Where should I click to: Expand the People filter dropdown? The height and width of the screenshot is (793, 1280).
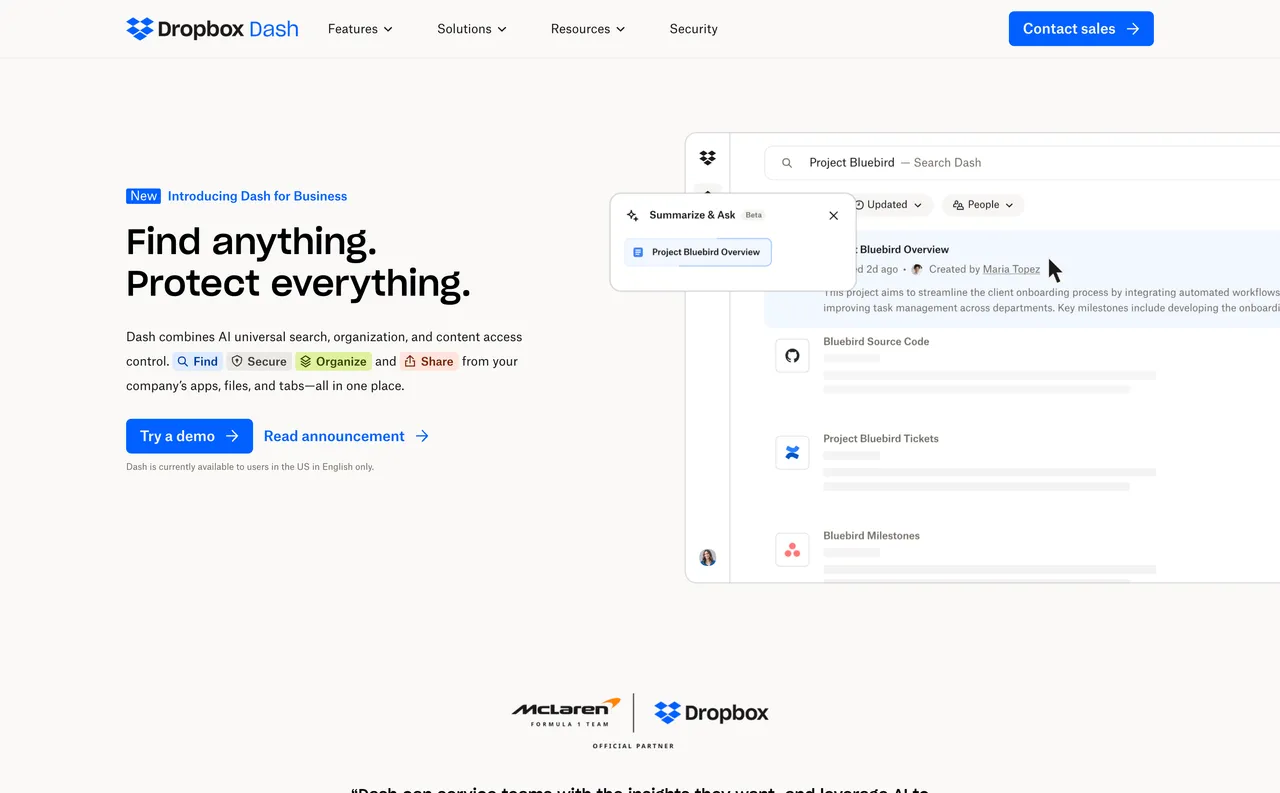[x=982, y=204]
